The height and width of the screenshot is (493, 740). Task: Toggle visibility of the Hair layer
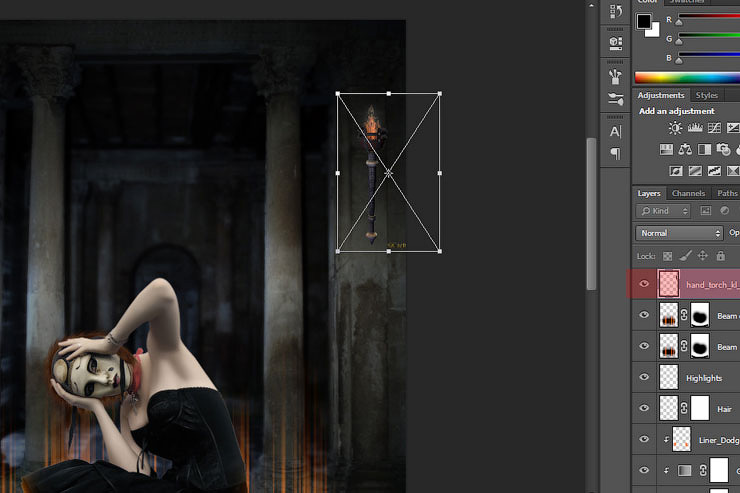[644, 408]
